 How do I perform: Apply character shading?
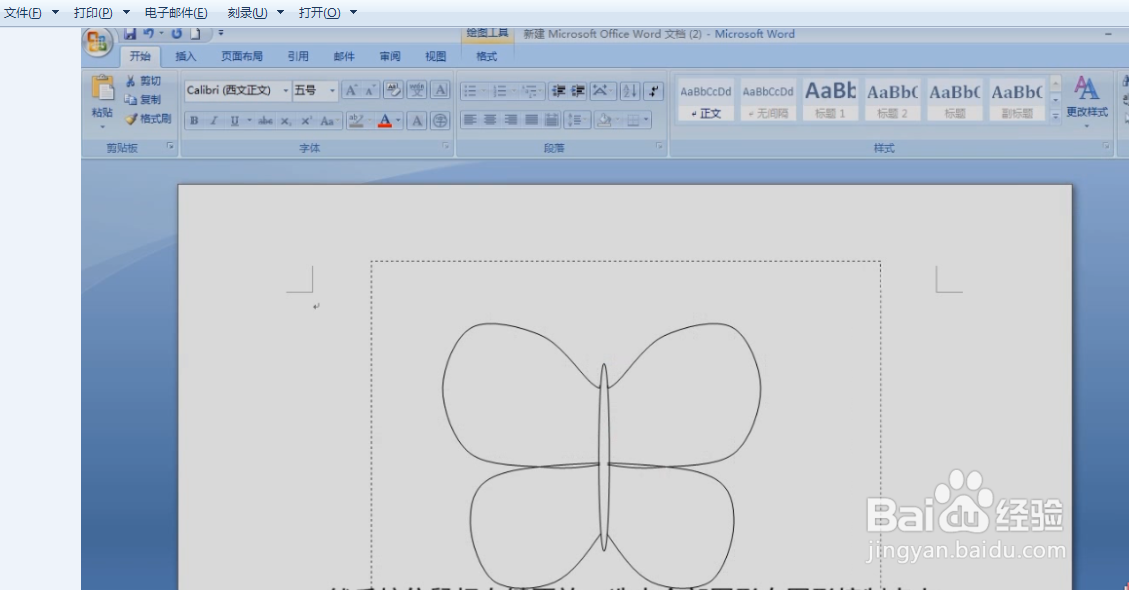pos(417,120)
